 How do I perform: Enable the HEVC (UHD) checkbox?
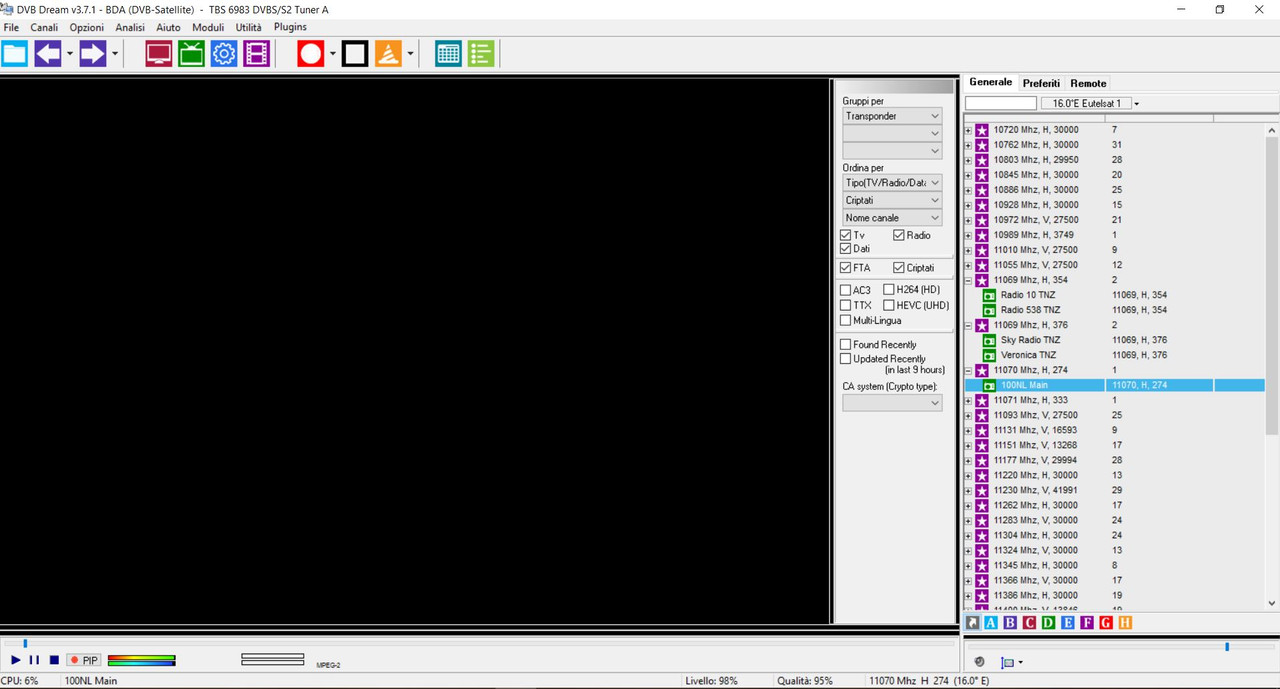coord(889,305)
